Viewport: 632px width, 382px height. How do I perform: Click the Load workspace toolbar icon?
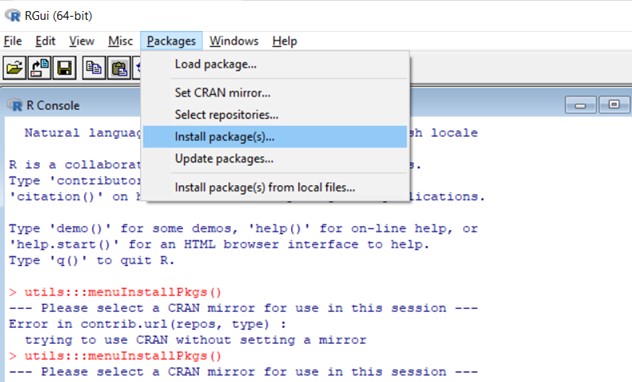pos(40,68)
